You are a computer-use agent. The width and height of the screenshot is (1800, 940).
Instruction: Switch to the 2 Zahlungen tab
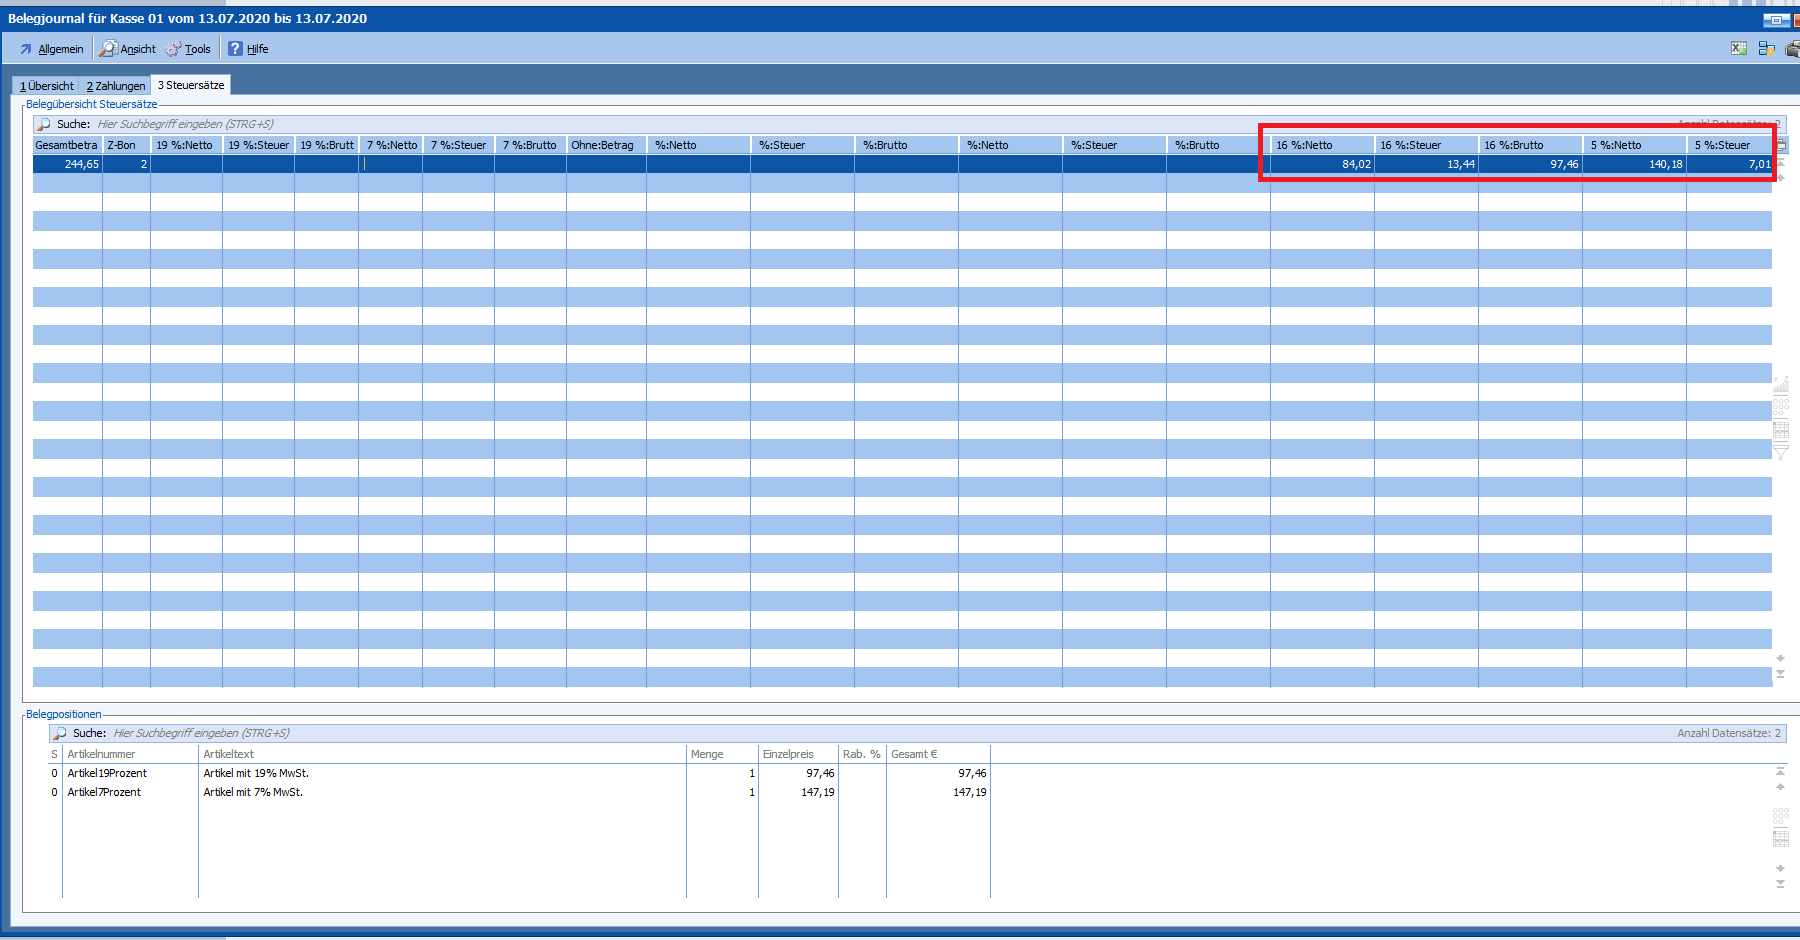(x=116, y=86)
